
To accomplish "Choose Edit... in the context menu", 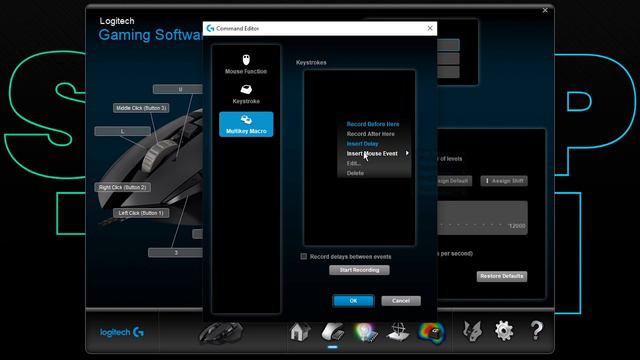I will (353, 163).
